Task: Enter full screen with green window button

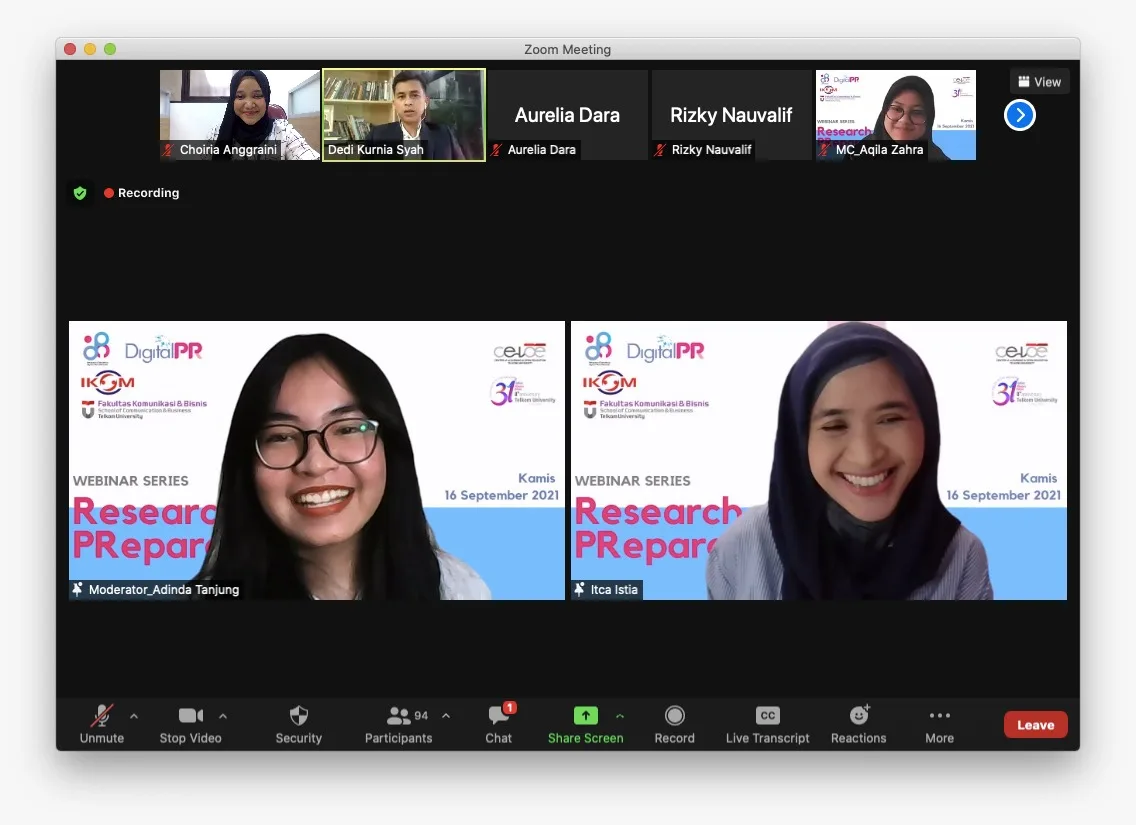Action: [110, 49]
